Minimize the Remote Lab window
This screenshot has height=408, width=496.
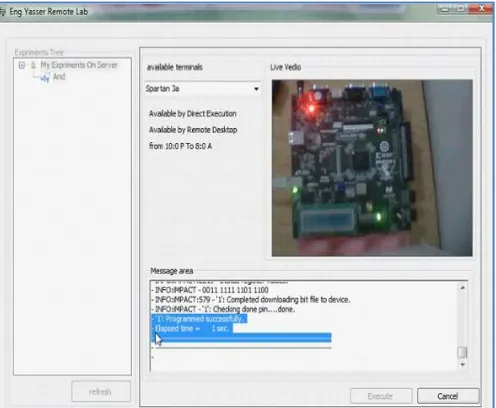(x=445, y=9)
